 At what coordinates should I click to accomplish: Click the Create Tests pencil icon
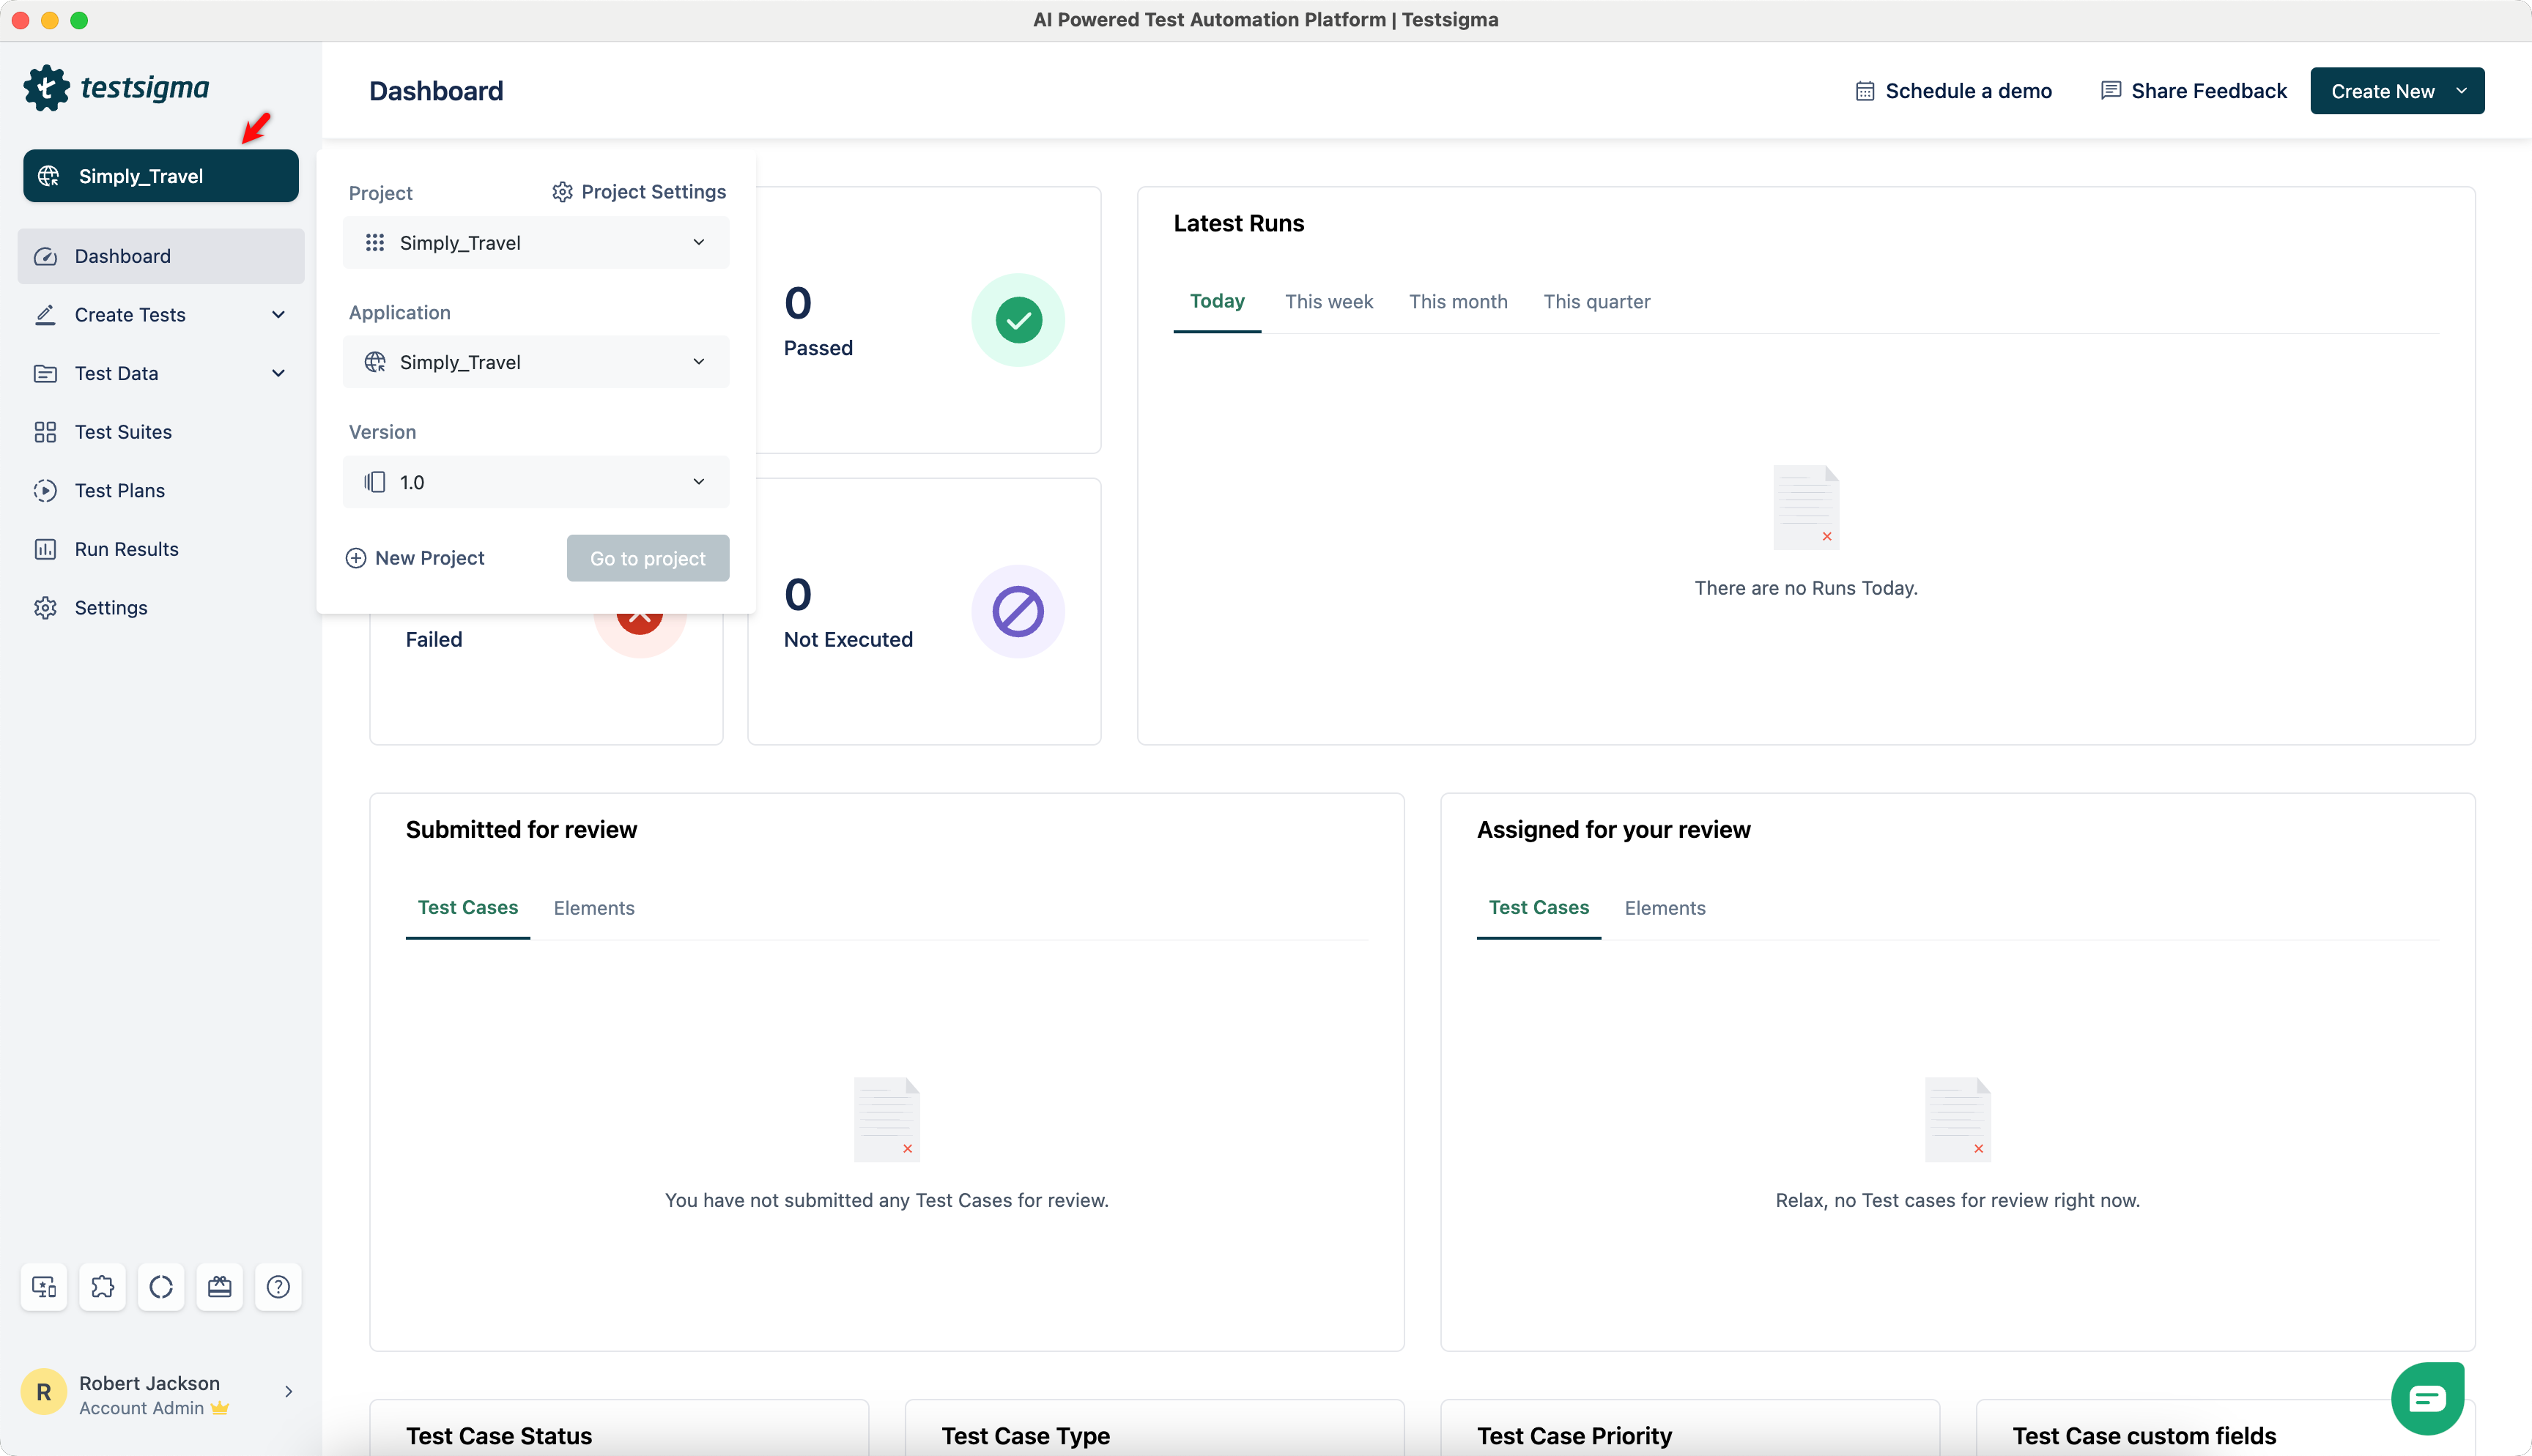pos(45,315)
